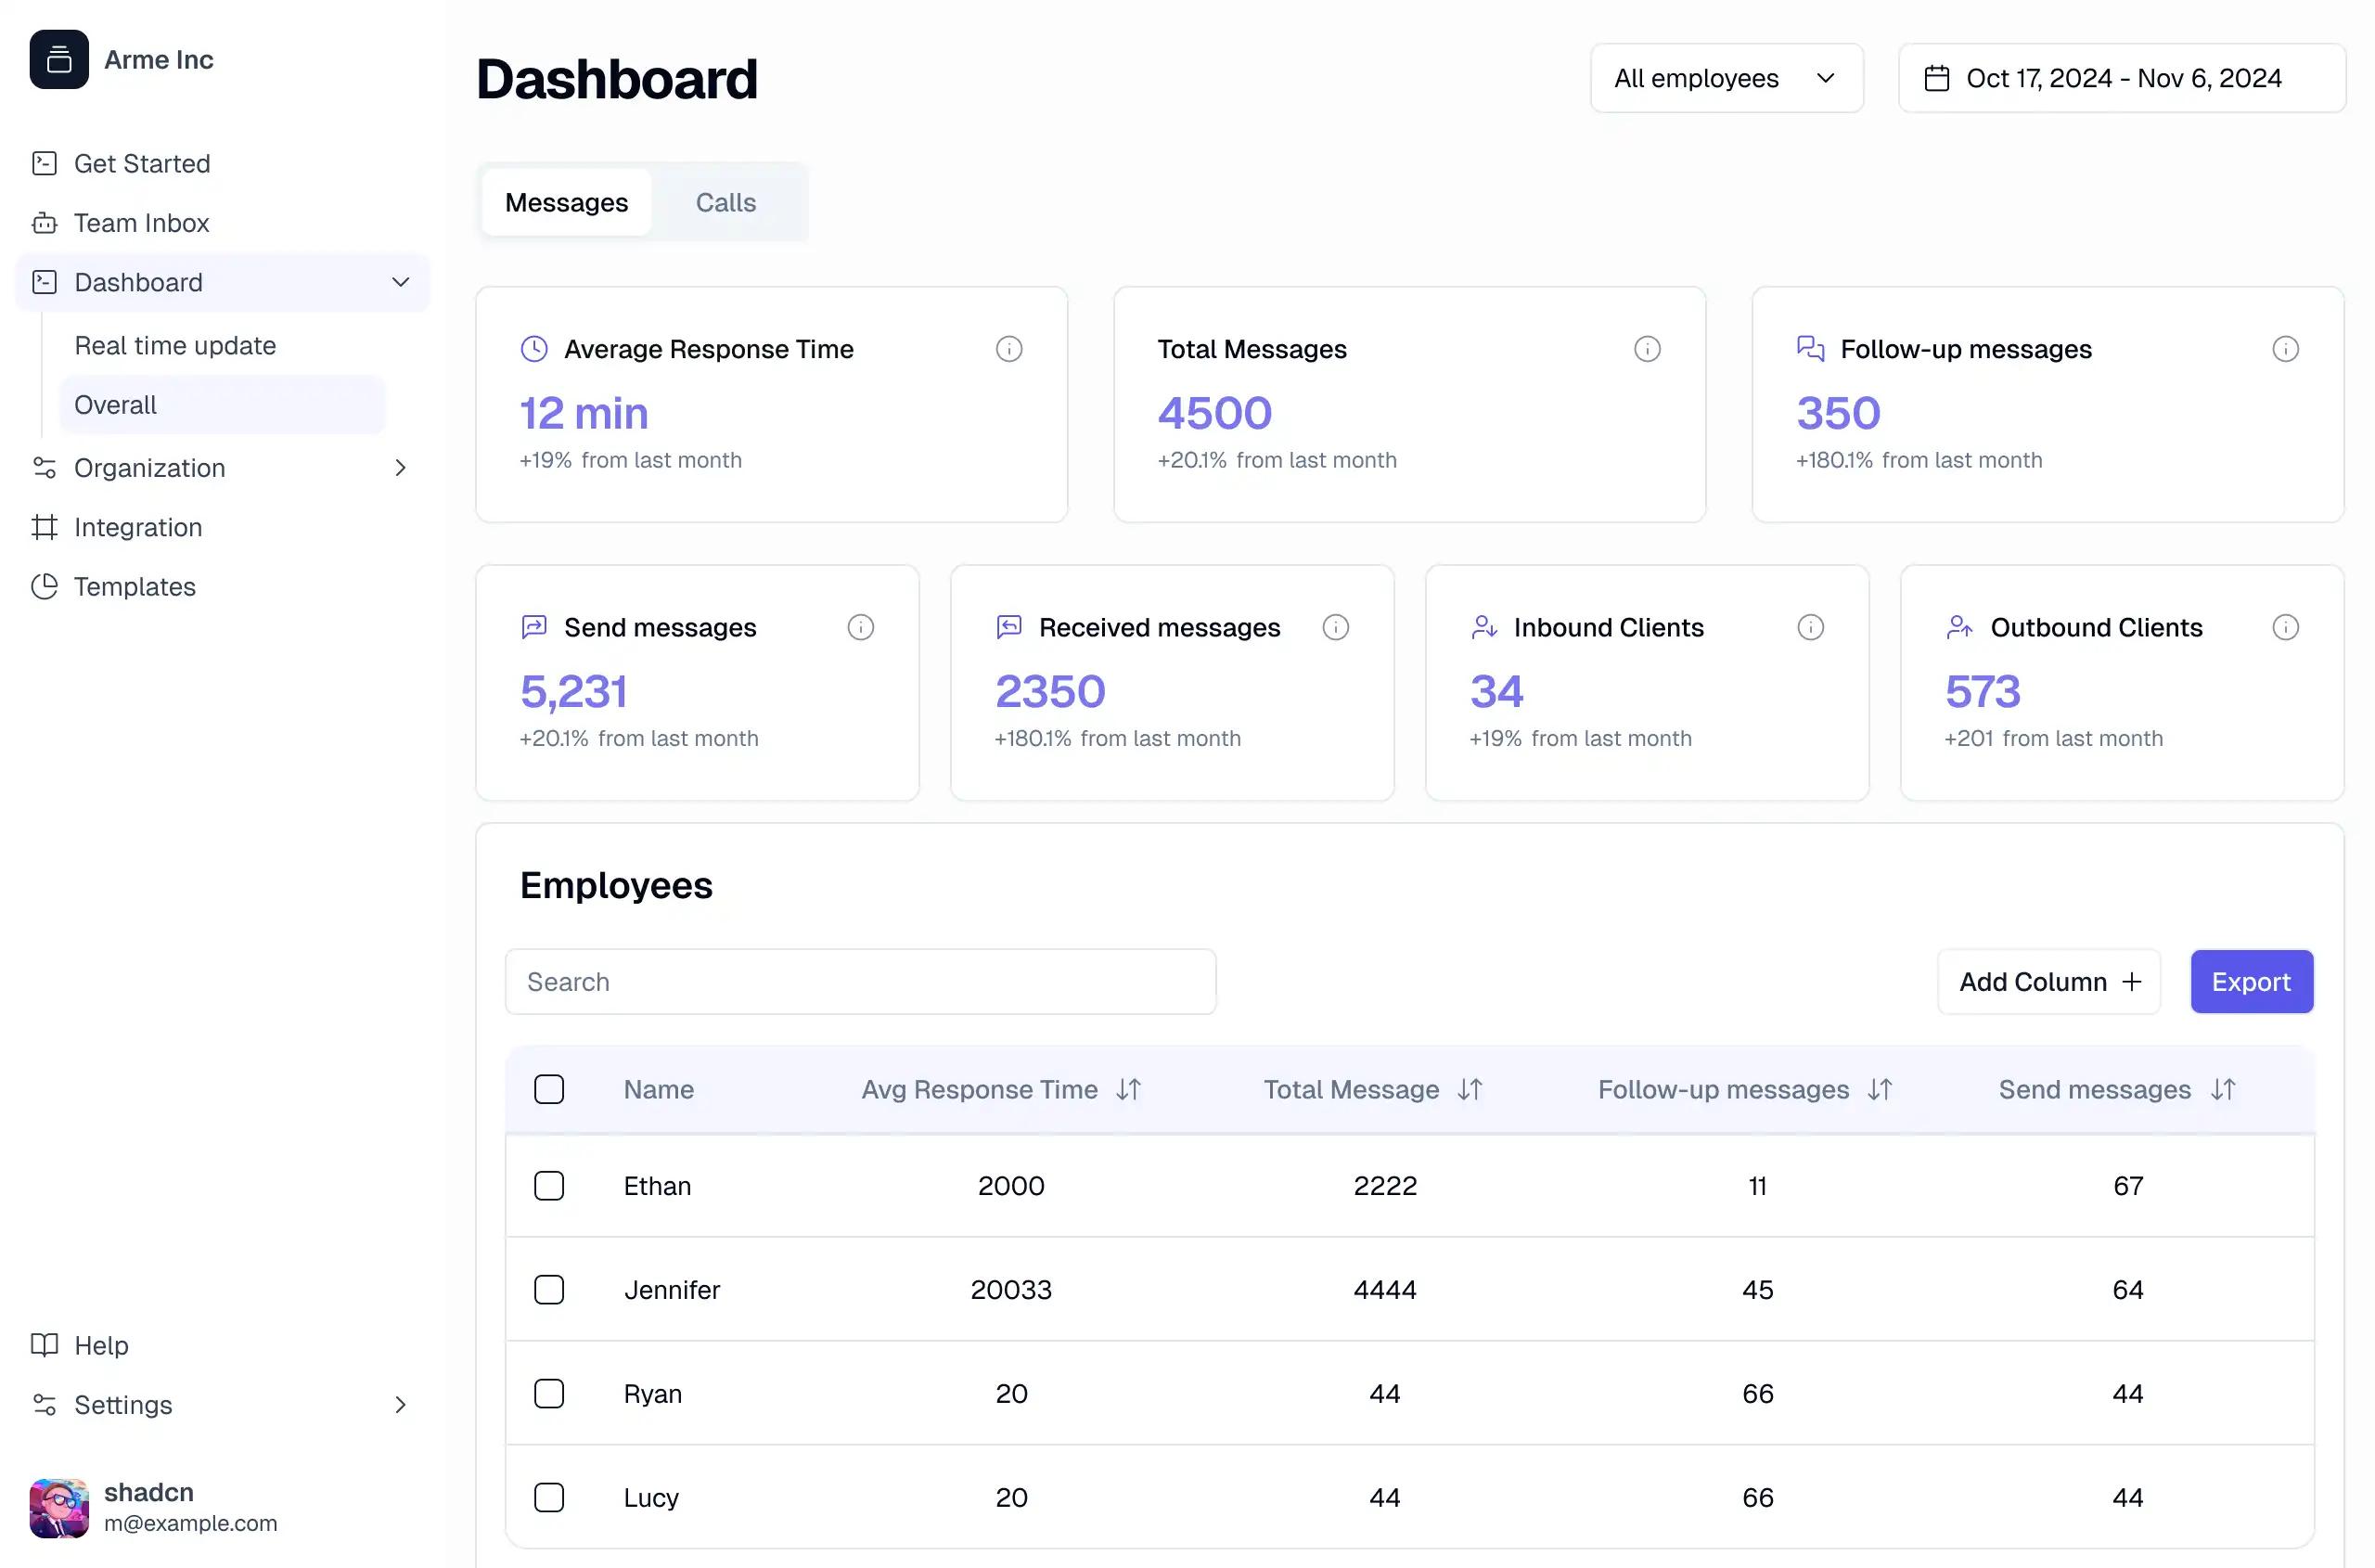
Task: Sort by Total Message column arrows
Action: pyautogui.click(x=1469, y=1089)
